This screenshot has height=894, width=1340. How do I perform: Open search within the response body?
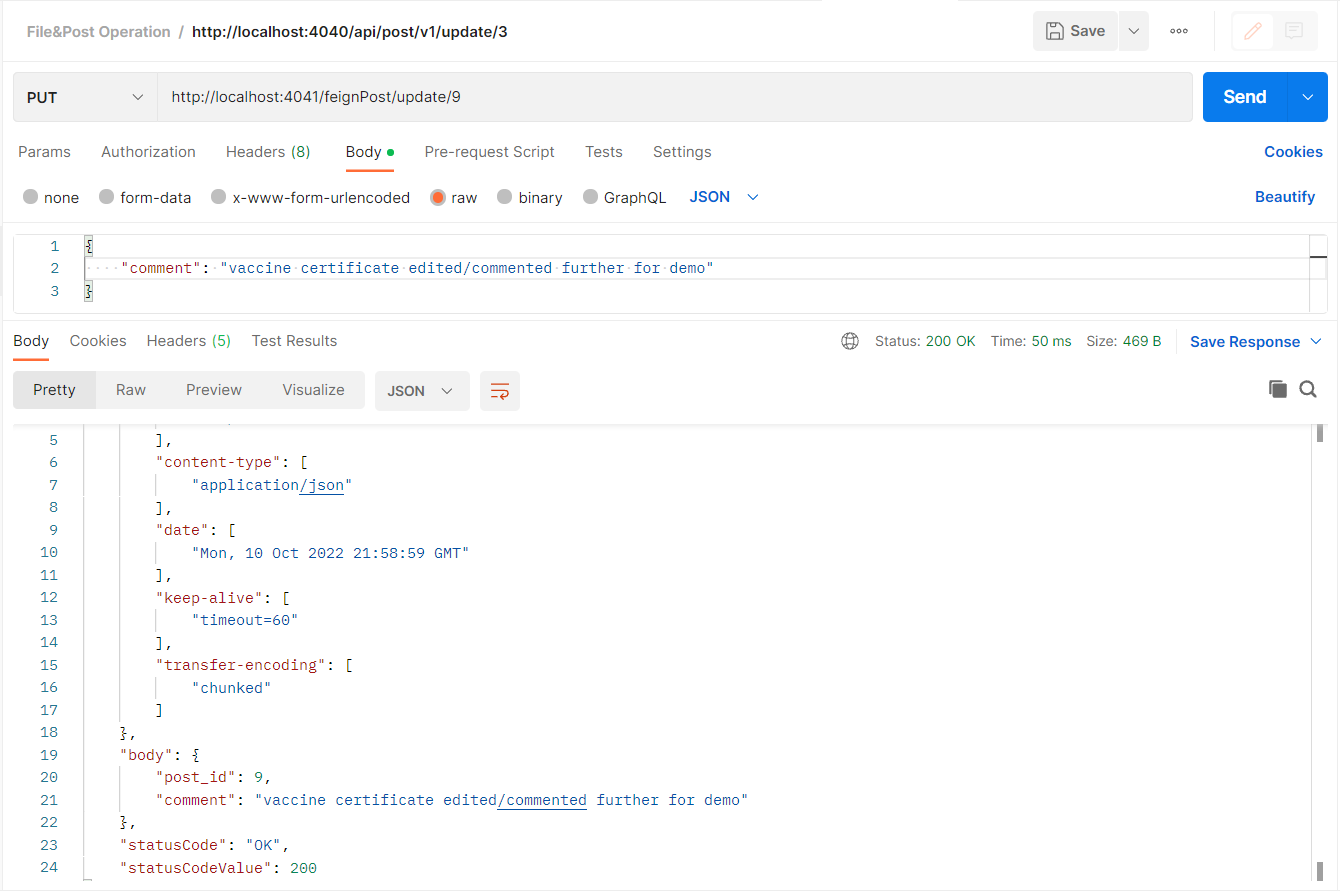coord(1308,388)
